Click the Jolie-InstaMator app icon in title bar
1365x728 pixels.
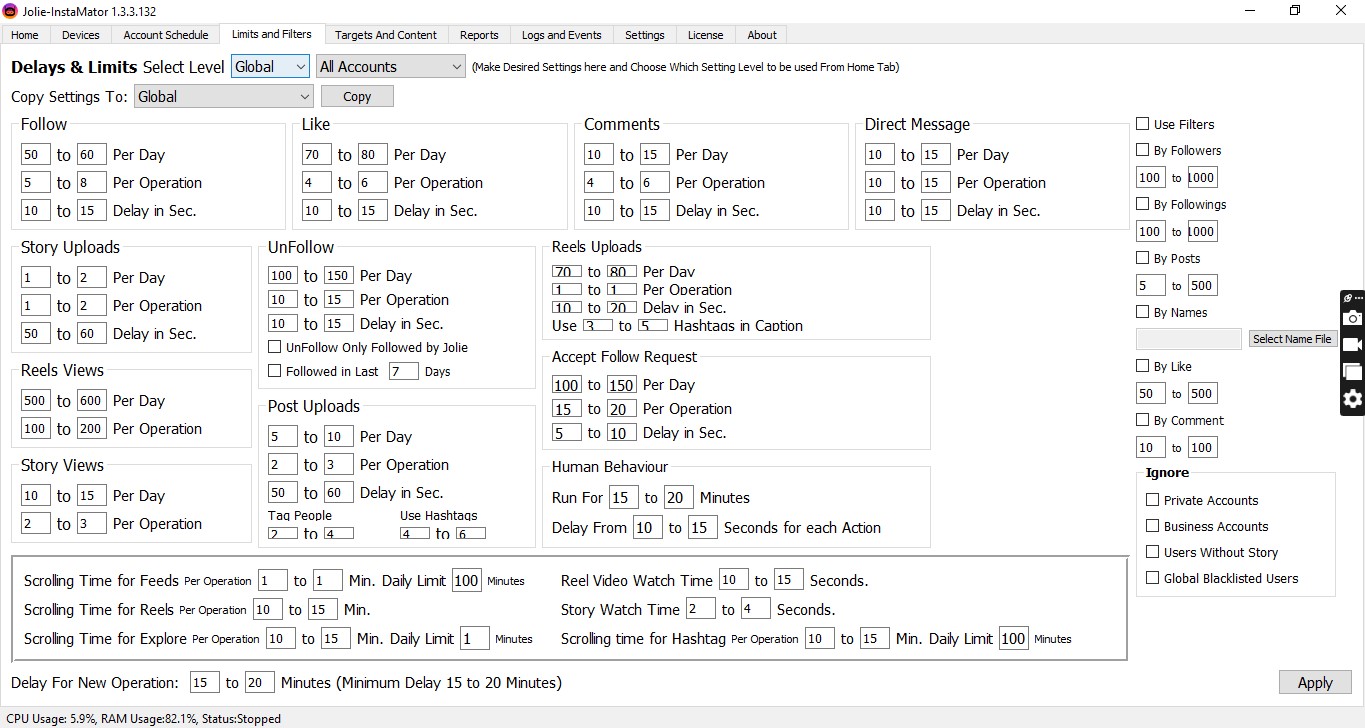11,11
